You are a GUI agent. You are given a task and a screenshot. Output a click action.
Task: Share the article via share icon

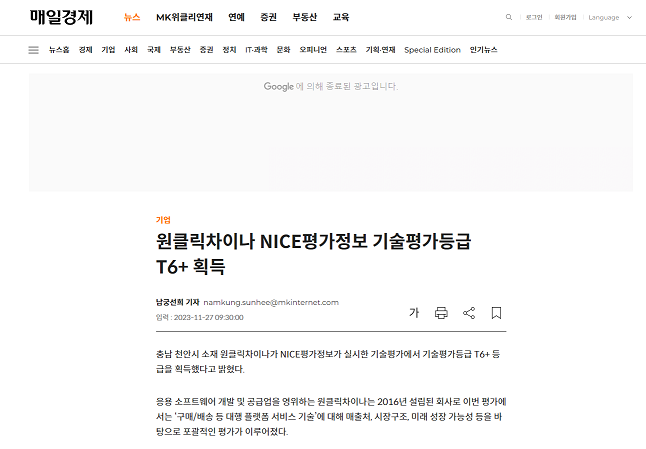(x=469, y=313)
